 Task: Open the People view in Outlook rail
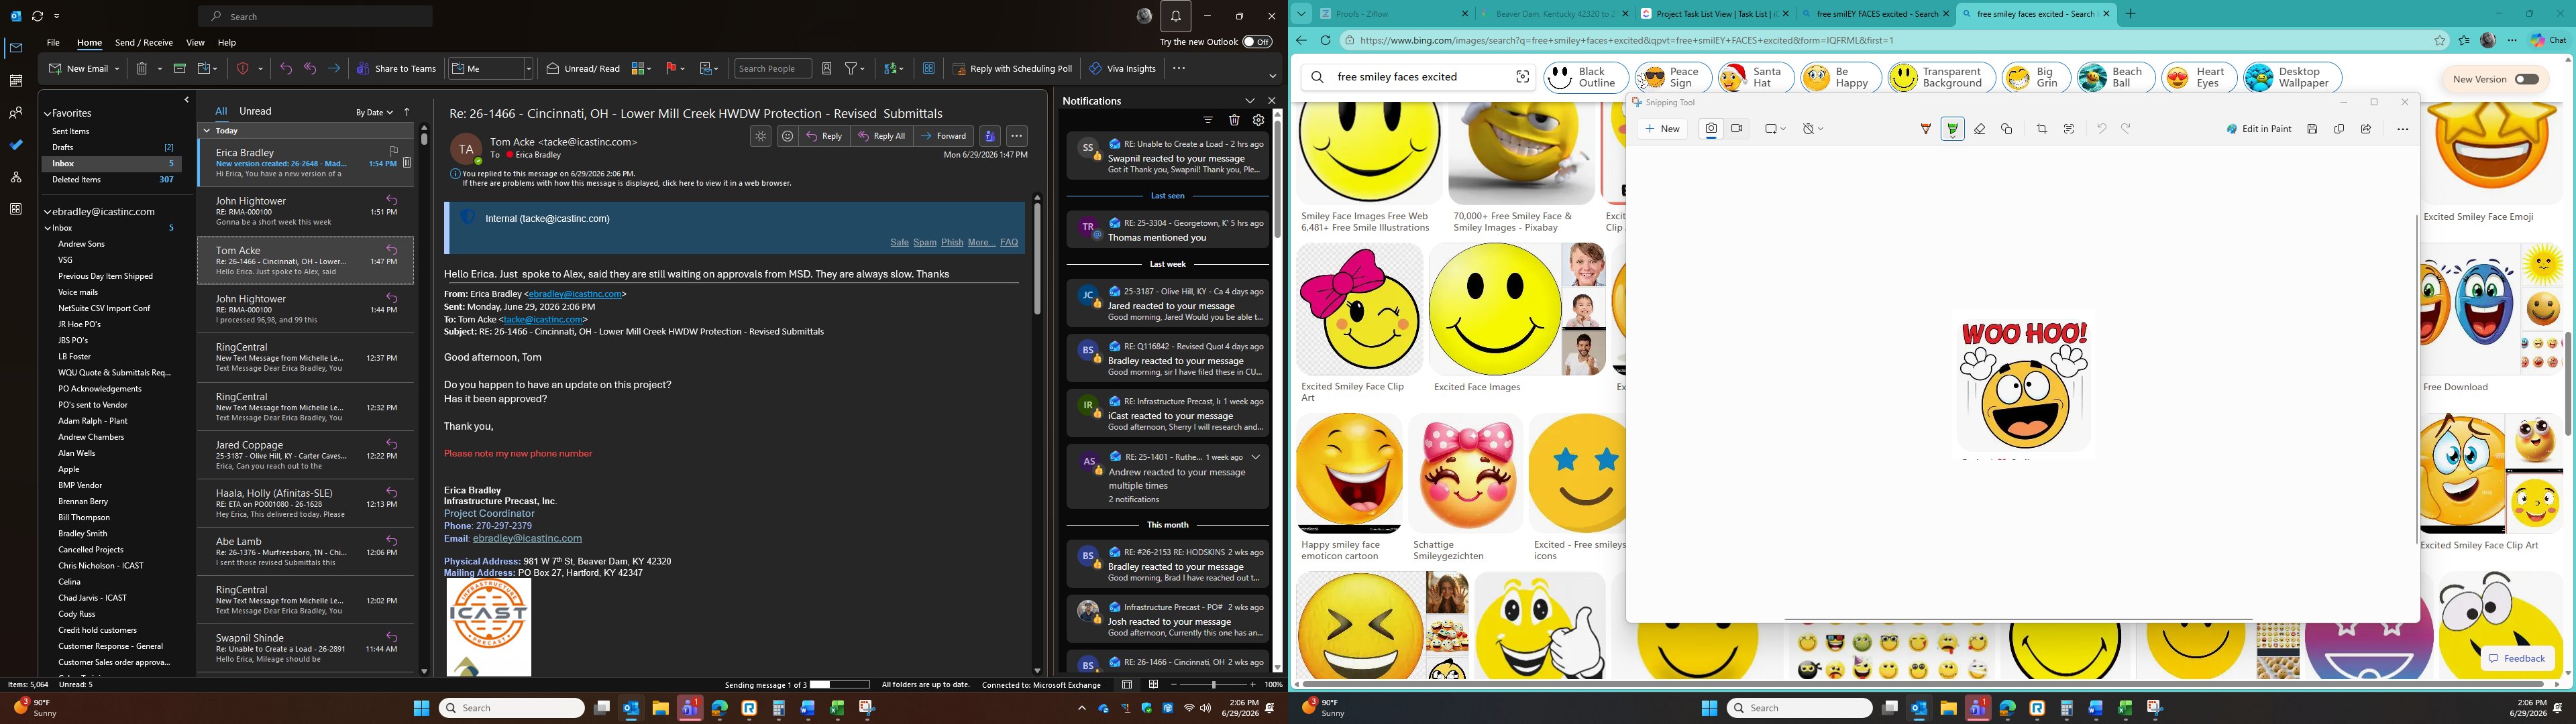16,113
